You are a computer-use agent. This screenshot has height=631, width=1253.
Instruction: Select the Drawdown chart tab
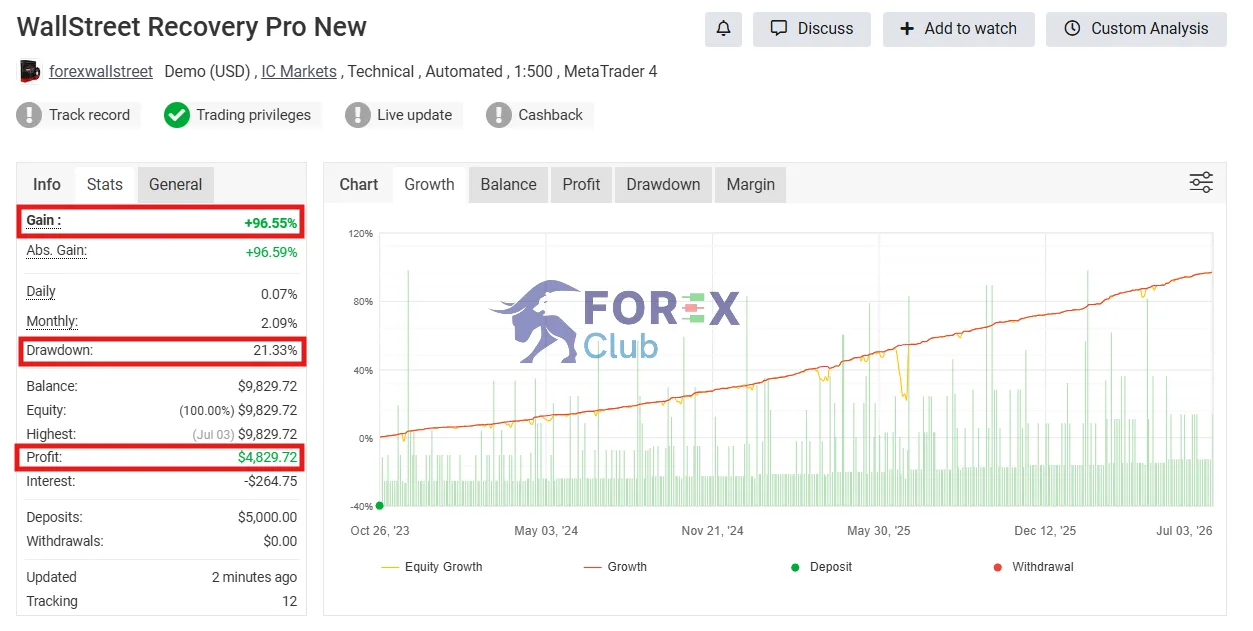pos(663,184)
